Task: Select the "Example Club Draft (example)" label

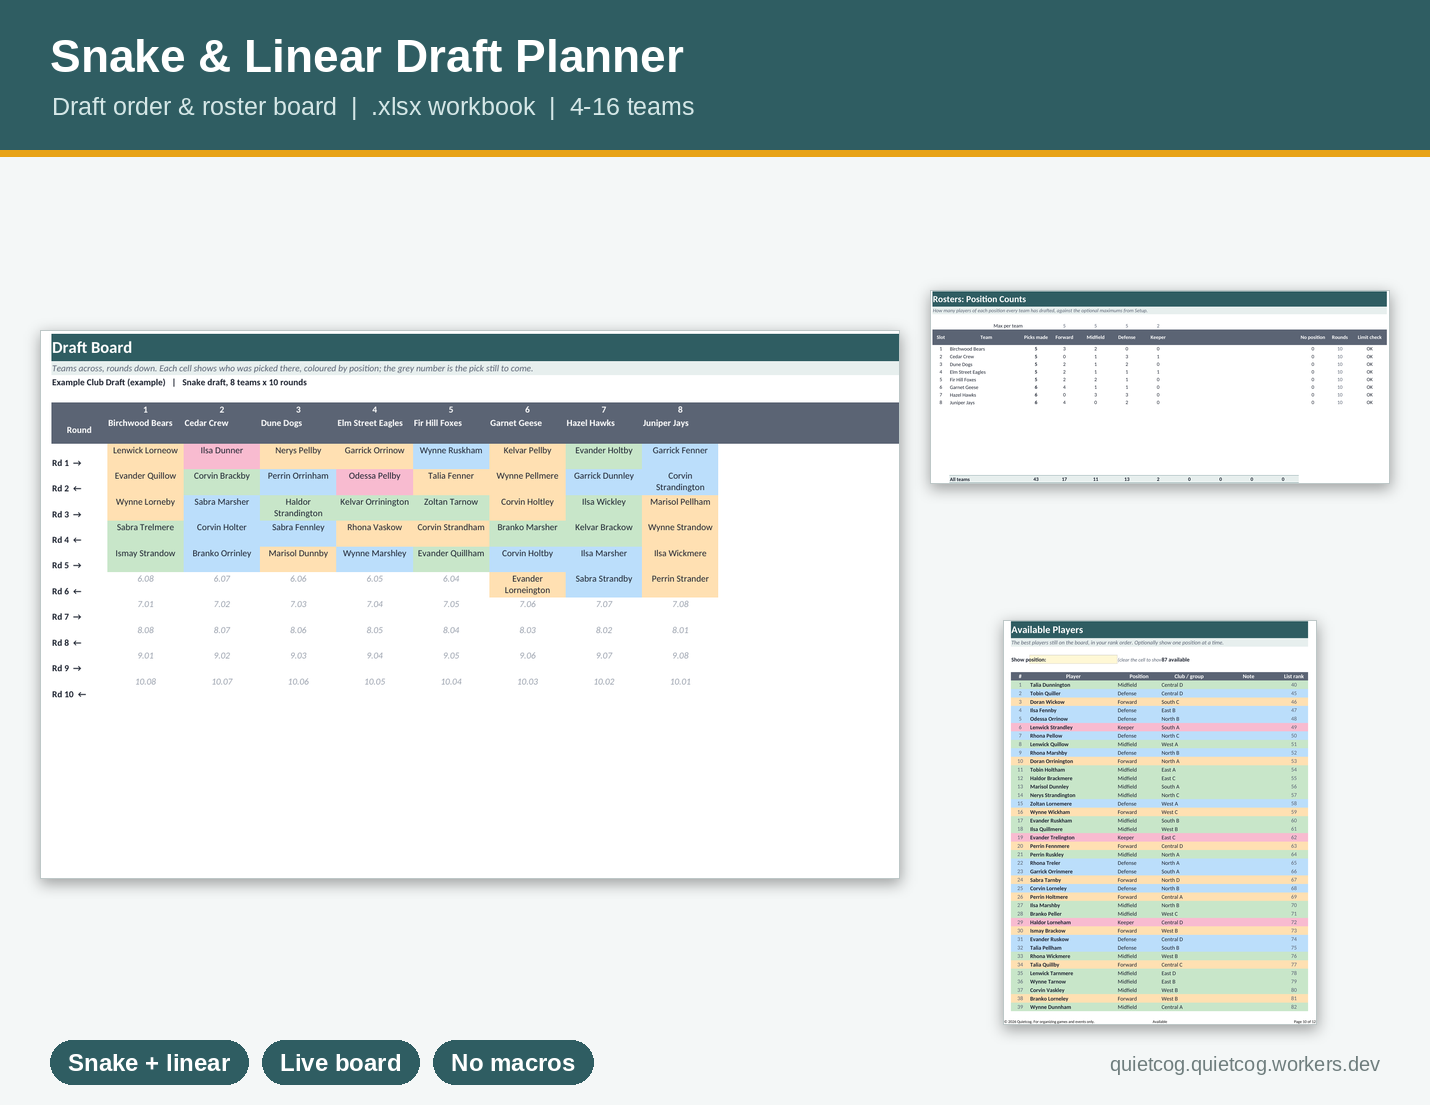Action: tap(109, 382)
